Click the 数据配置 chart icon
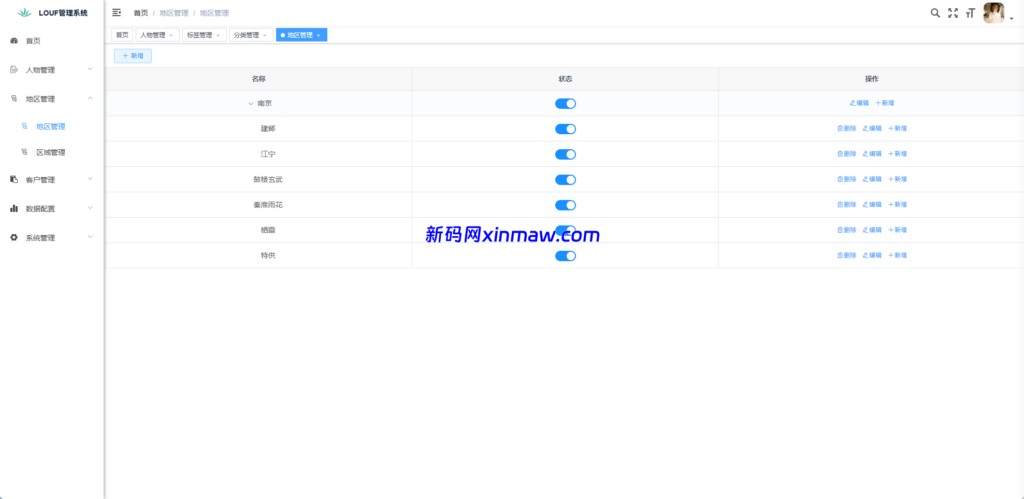 coord(14,208)
